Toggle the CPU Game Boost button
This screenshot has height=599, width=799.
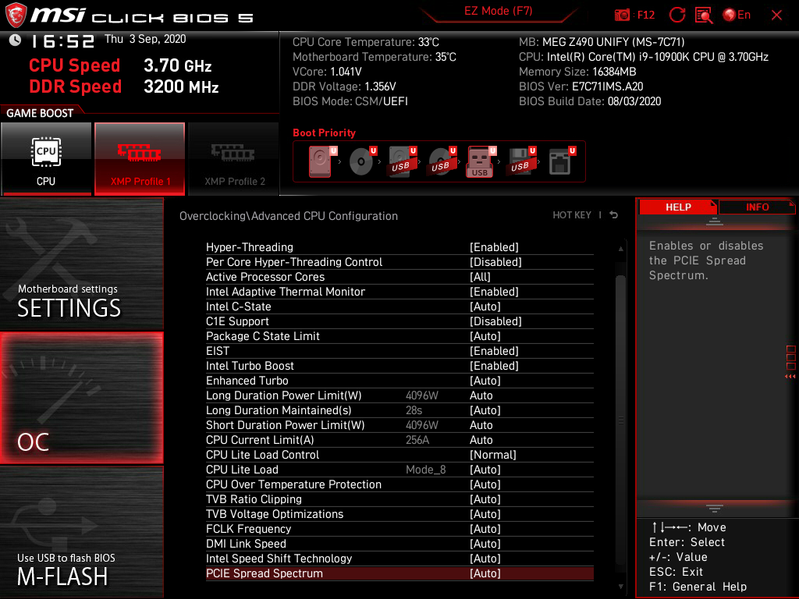pos(46,159)
